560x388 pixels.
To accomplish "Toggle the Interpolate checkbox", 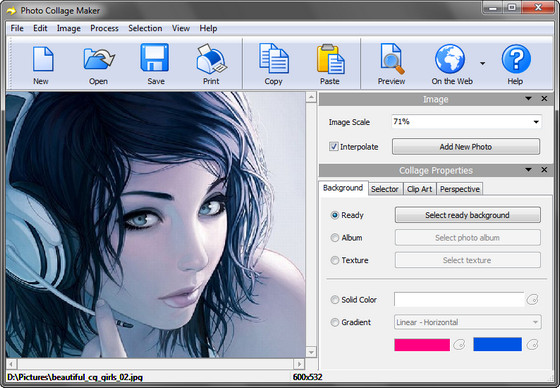I will click(x=334, y=146).
